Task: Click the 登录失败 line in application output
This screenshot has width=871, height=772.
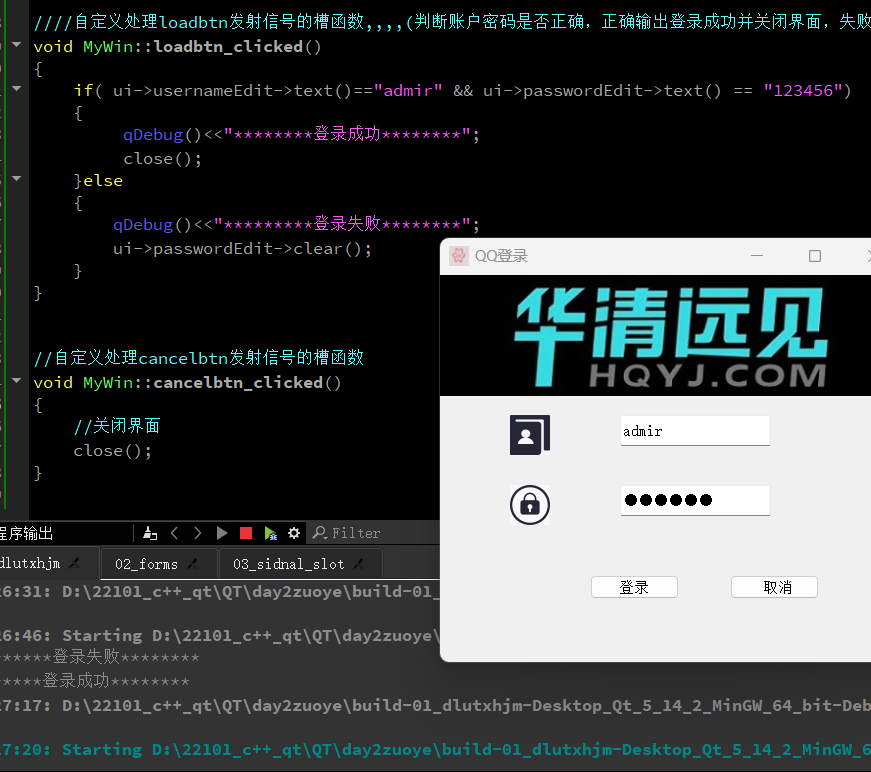Action: coord(99,658)
